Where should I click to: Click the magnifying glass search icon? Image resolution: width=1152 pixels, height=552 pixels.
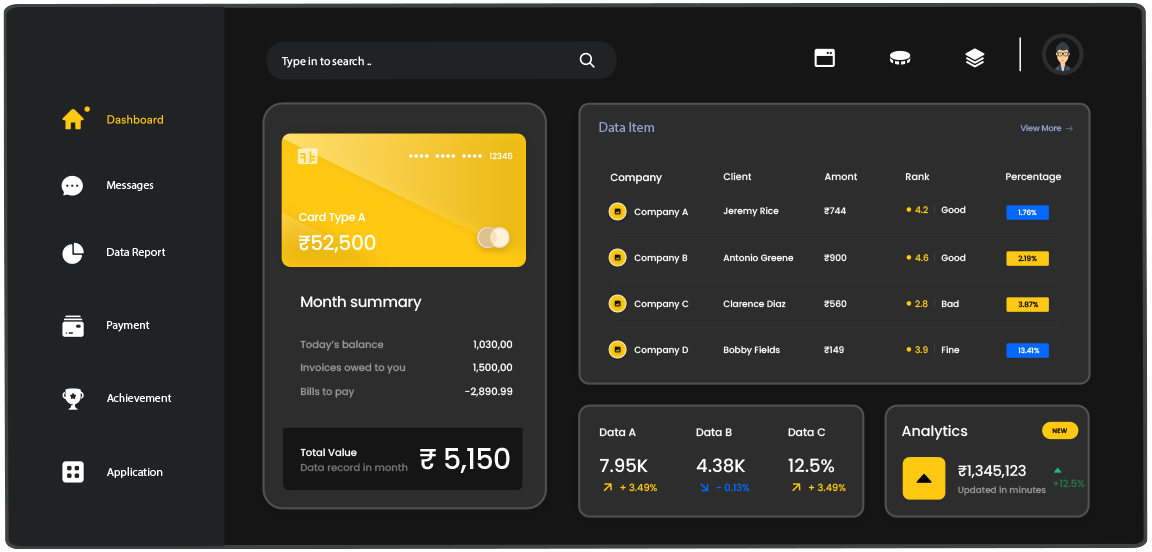pyautogui.click(x=587, y=61)
